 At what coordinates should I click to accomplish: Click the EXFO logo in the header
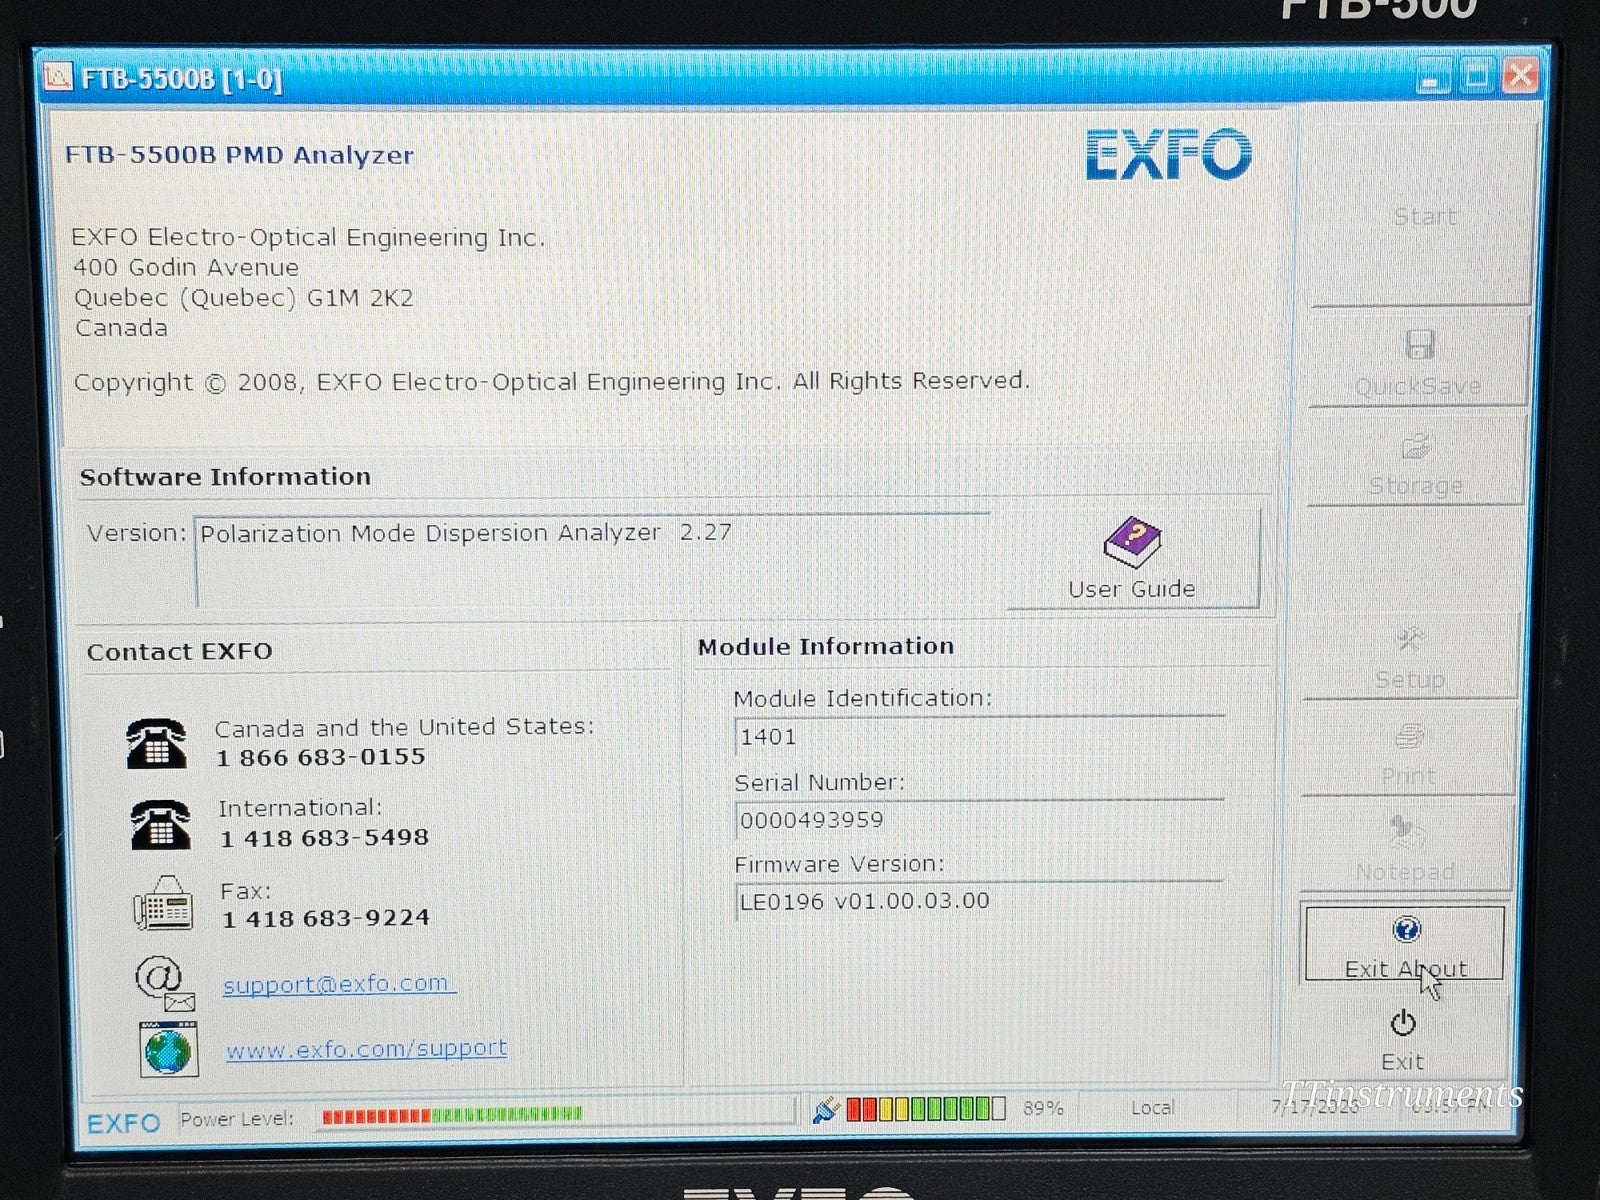coord(1168,155)
